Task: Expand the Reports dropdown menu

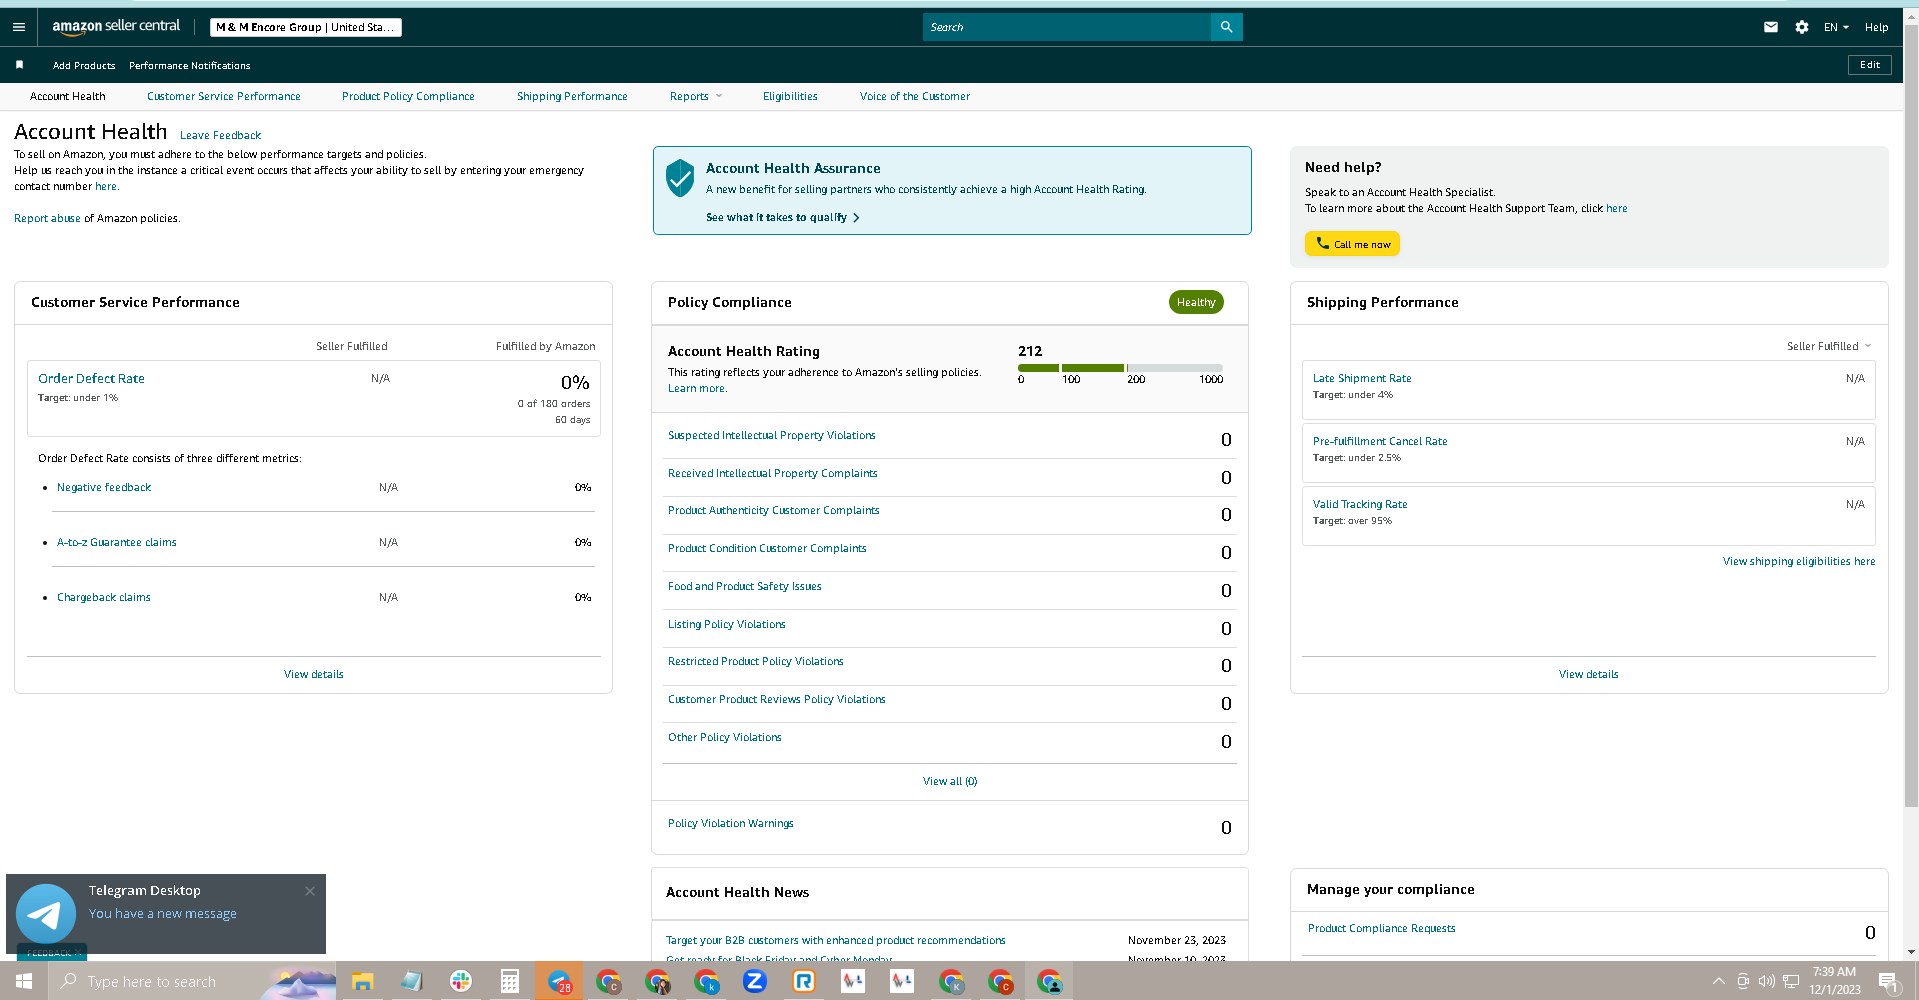Action: coord(696,96)
